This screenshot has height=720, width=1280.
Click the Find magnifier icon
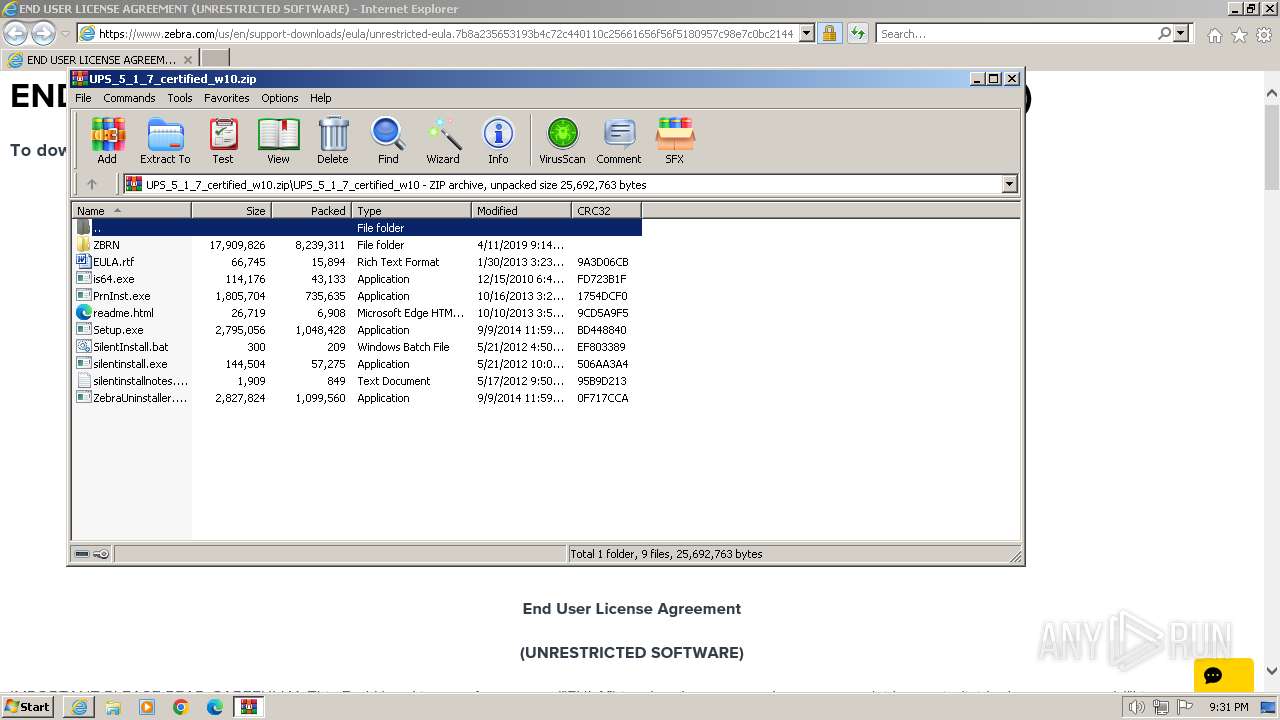click(388, 140)
